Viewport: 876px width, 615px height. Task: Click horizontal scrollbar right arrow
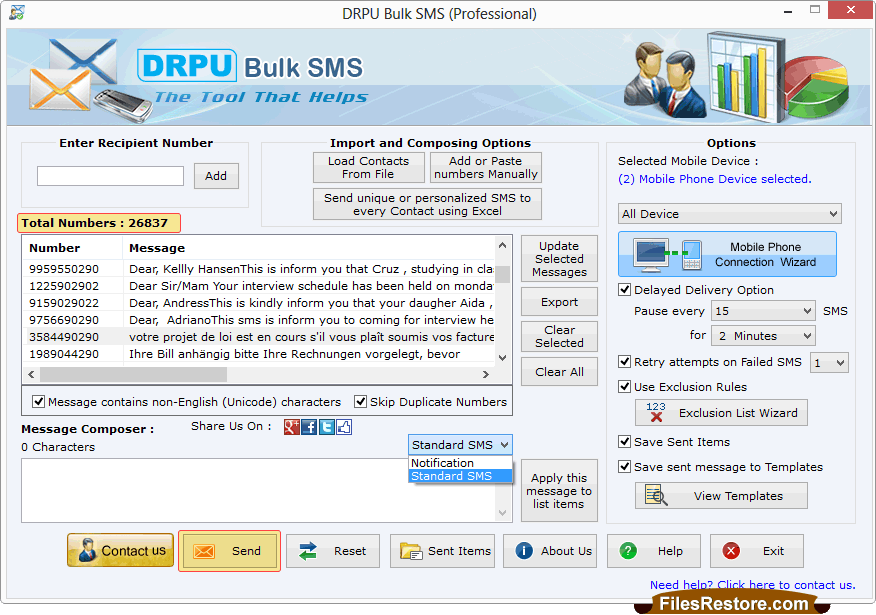(485, 374)
